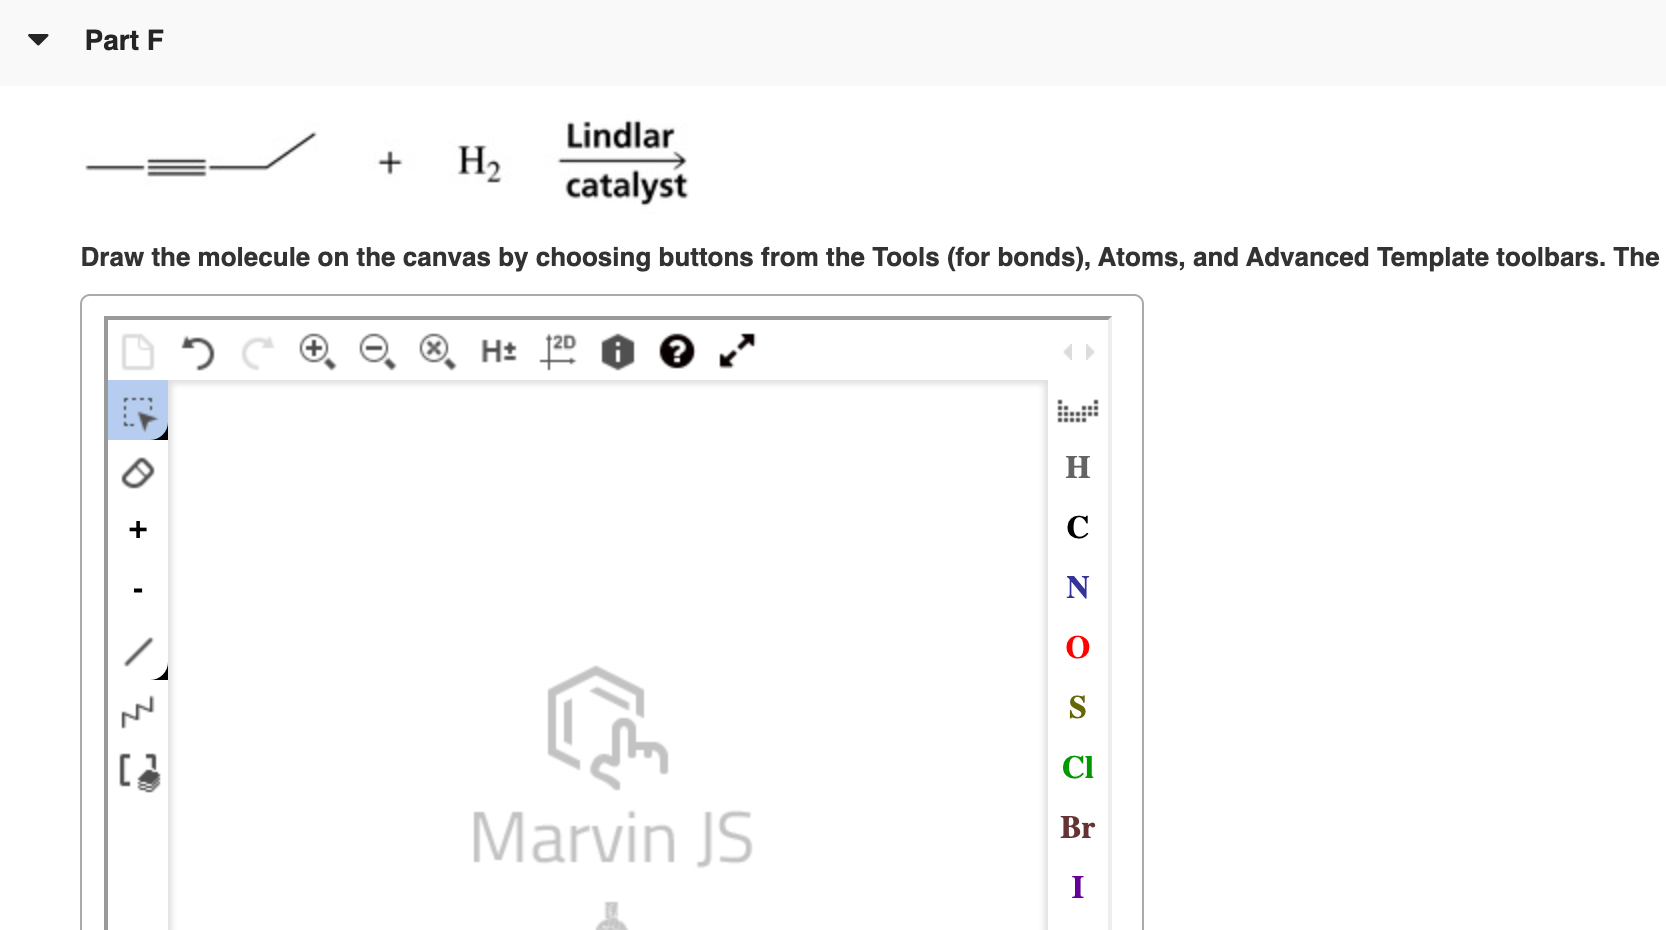The image size is (1666, 930).
Task: Collapse the Part F section arrow
Action: pyautogui.click(x=38, y=40)
